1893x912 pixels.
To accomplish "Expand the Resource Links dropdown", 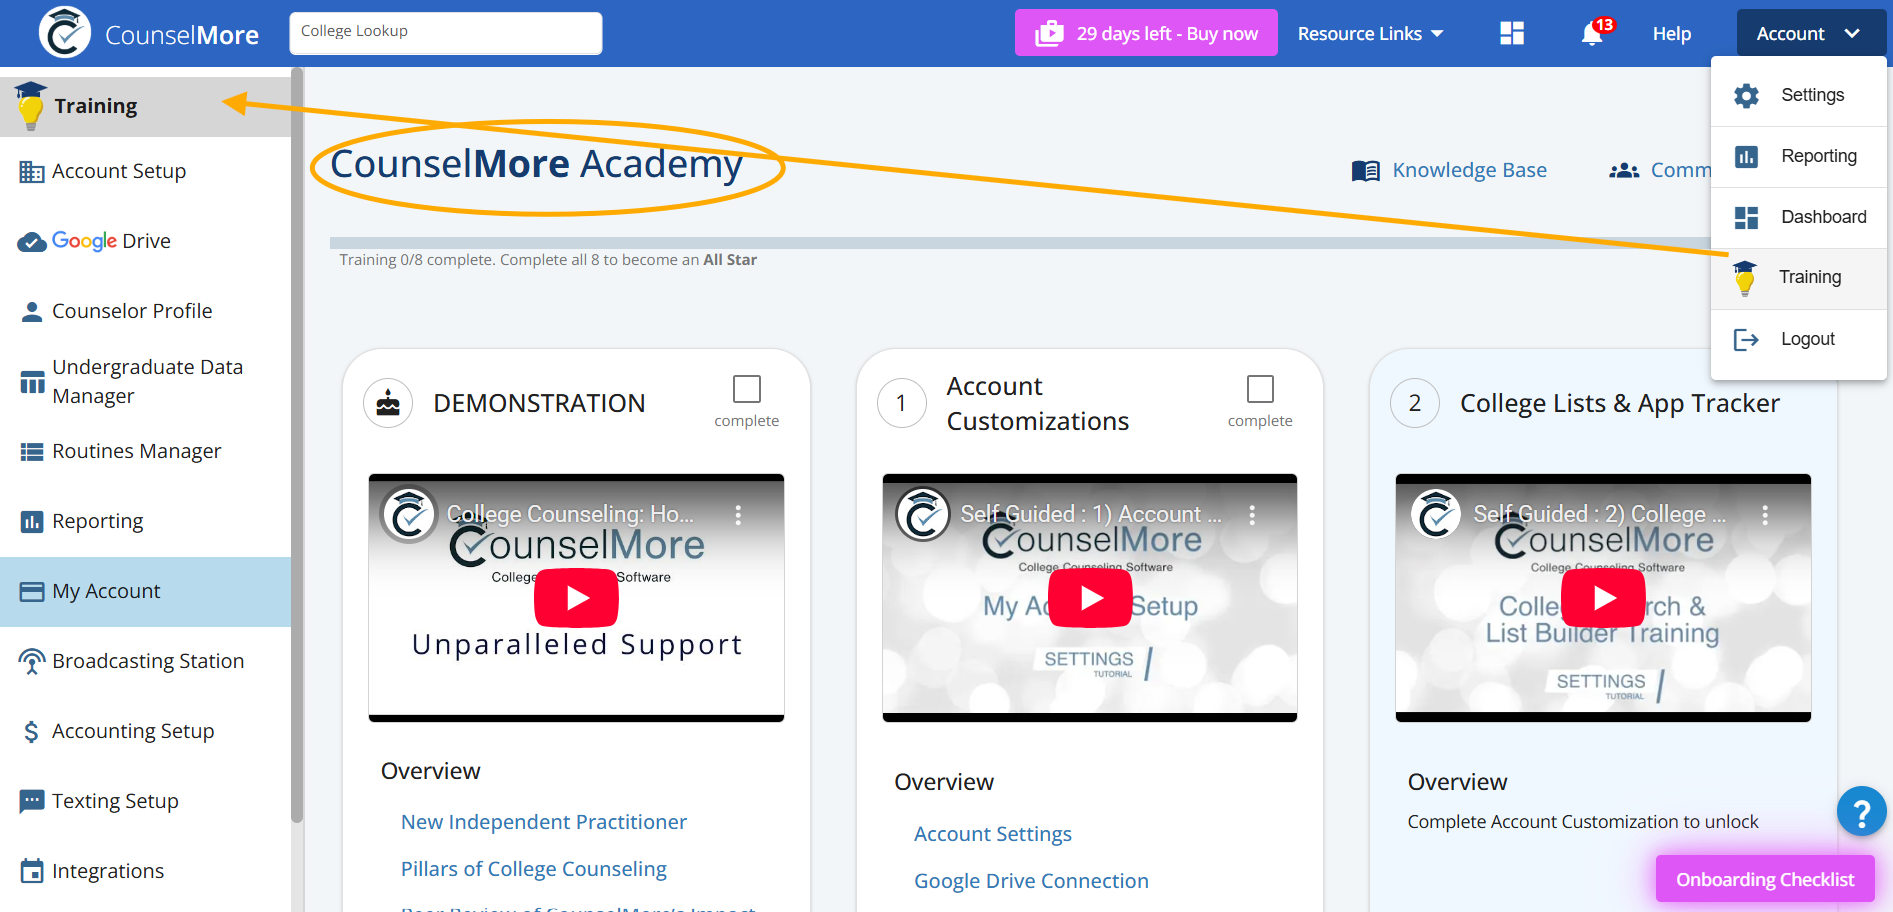I will pyautogui.click(x=1370, y=34).
